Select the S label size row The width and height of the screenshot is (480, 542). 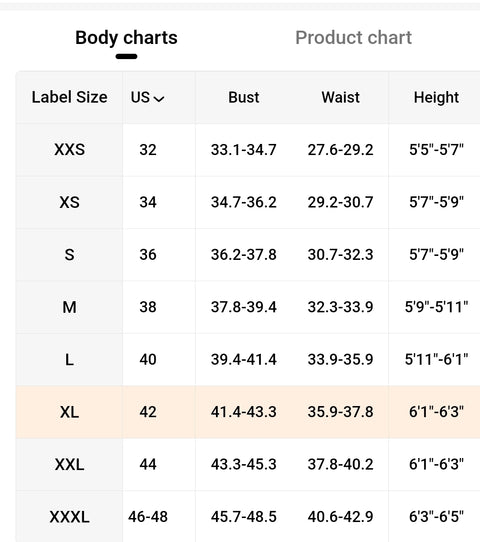pyautogui.click(x=248, y=255)
